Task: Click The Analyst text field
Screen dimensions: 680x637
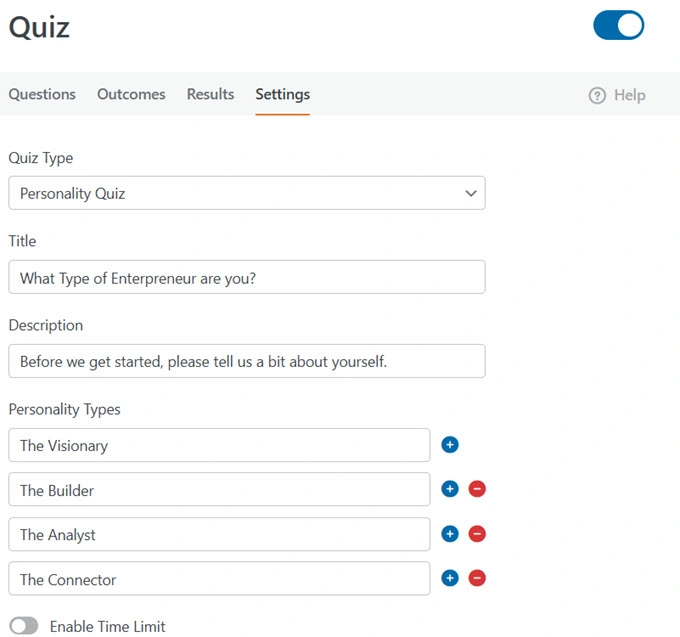Action: 219,535
